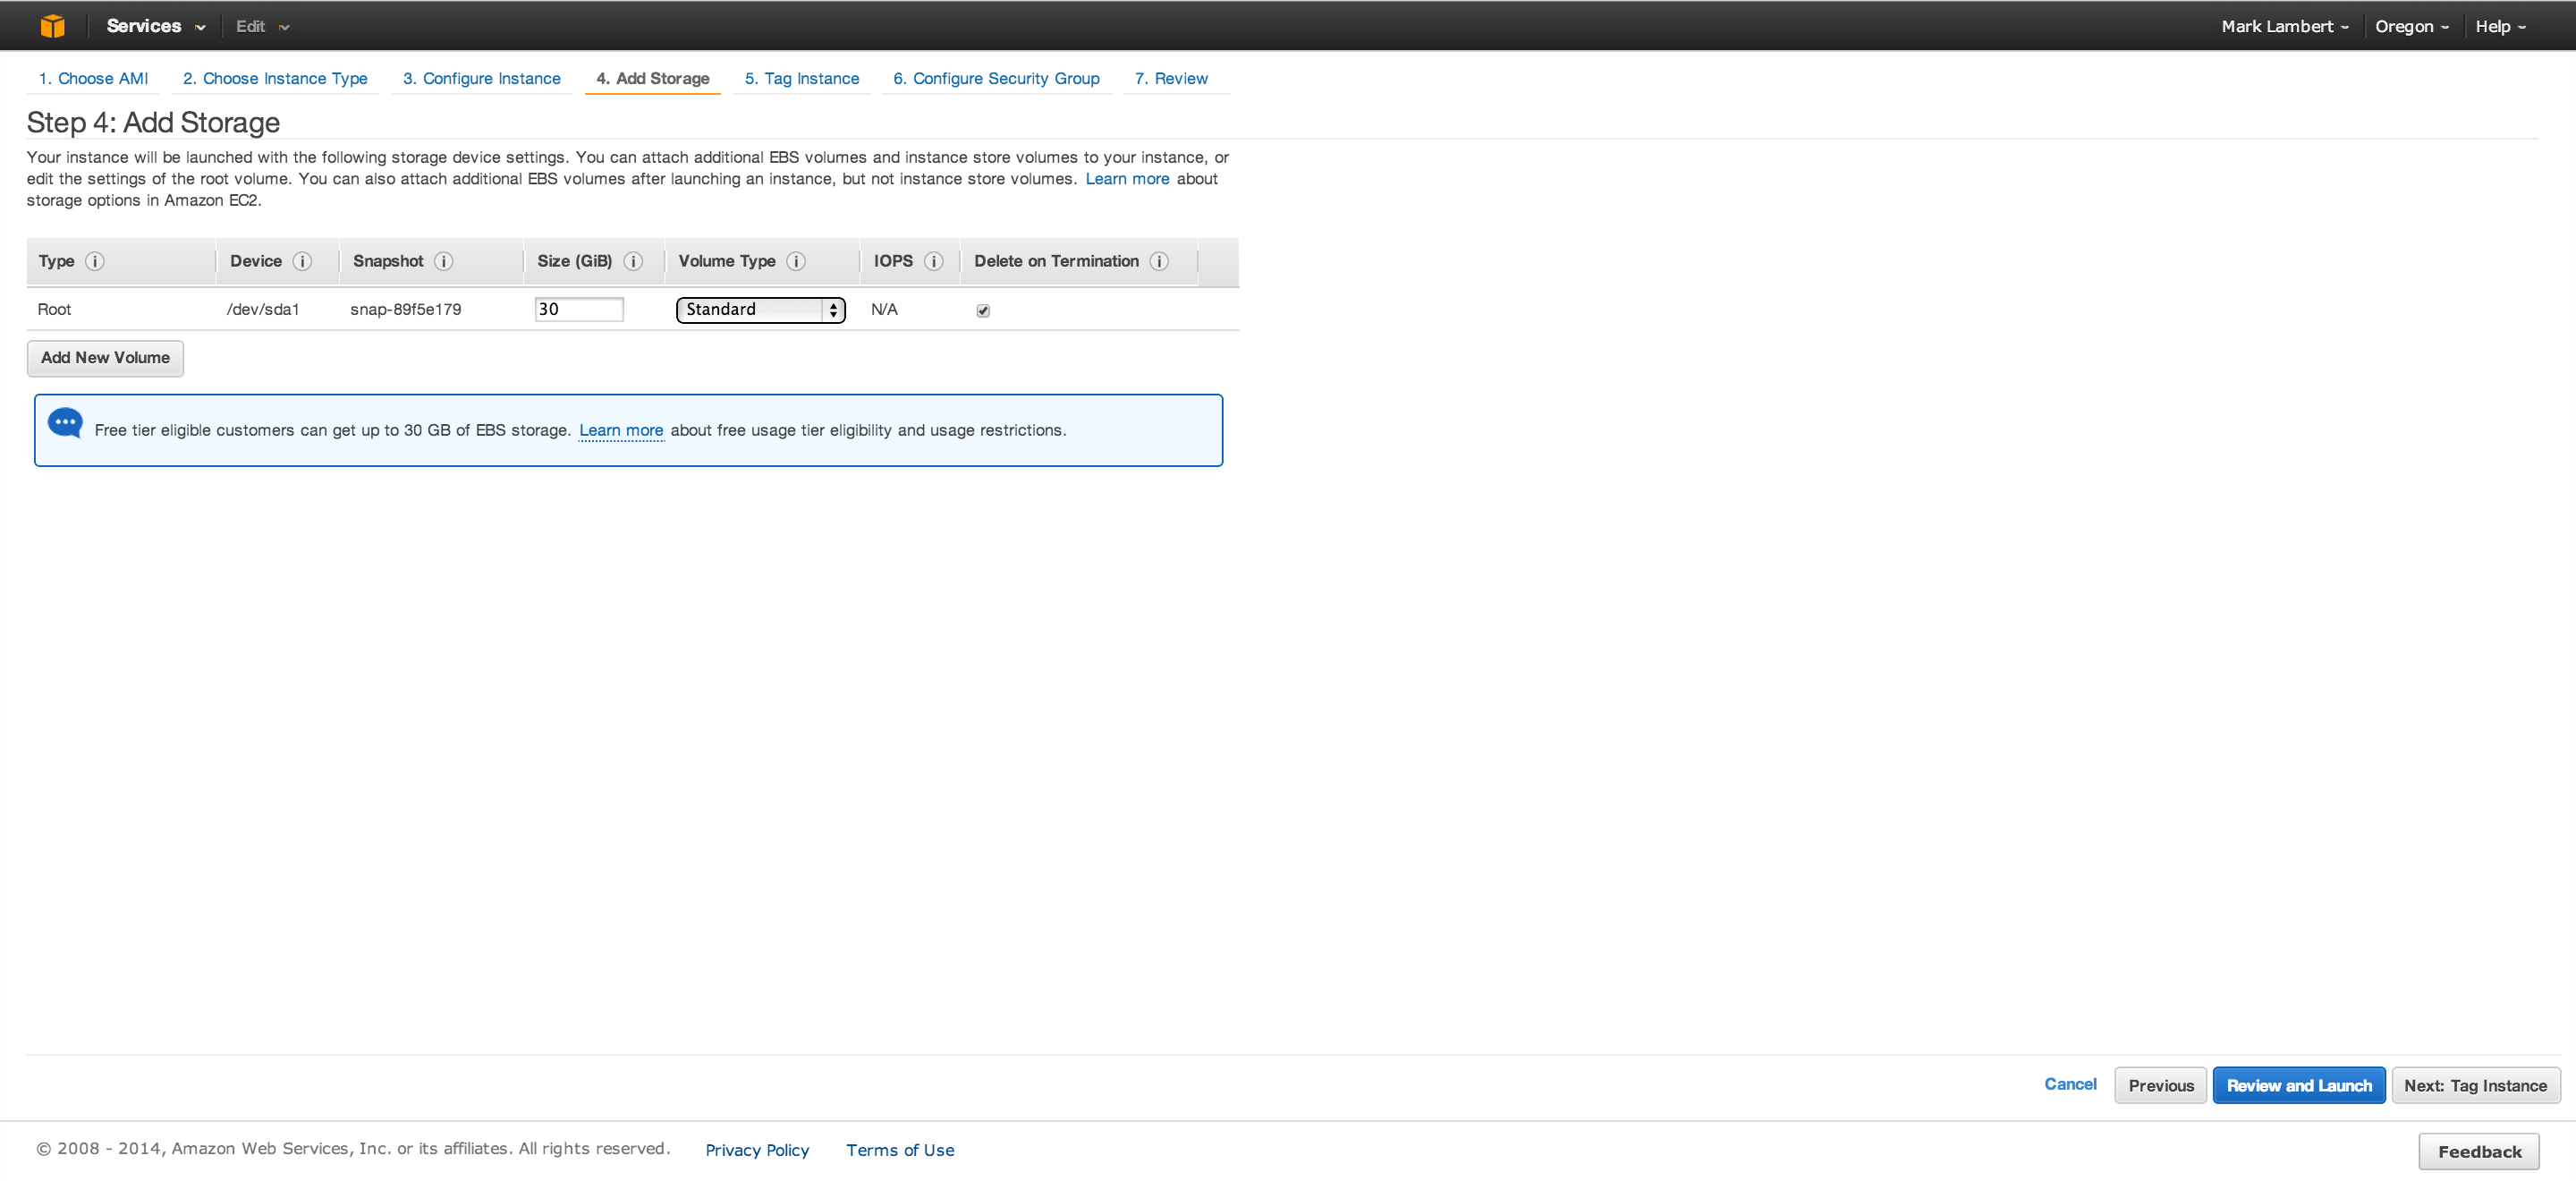This screenshot has height=1181, width=2576.
Task: Click the free tier Learn more link
Action: (x=621, y=430)
